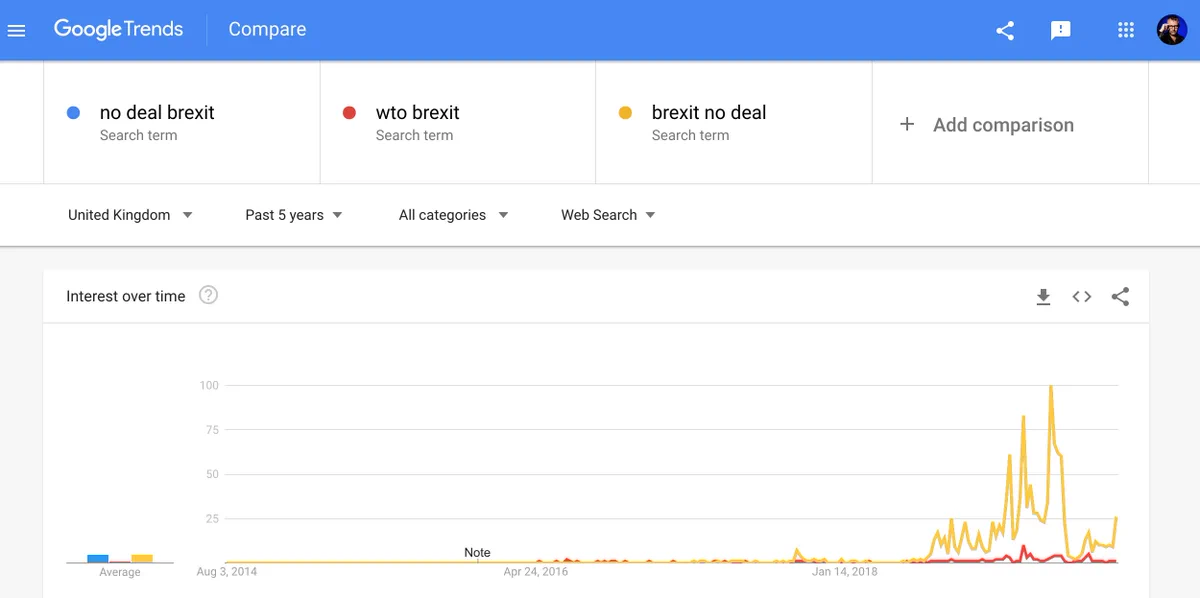Image resolution: width=1200 pixels, height=598 pixels.
Task: Open the user account avatar
Action: coord(1172,30)
